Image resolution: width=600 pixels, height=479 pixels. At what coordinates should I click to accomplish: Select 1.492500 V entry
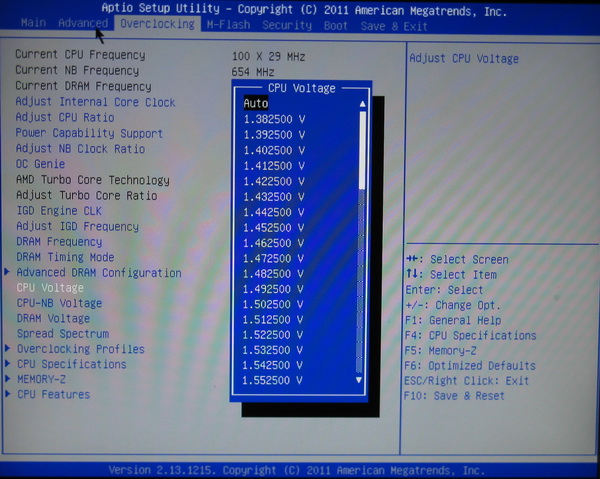pyautogui.click(x=273, y=289)
